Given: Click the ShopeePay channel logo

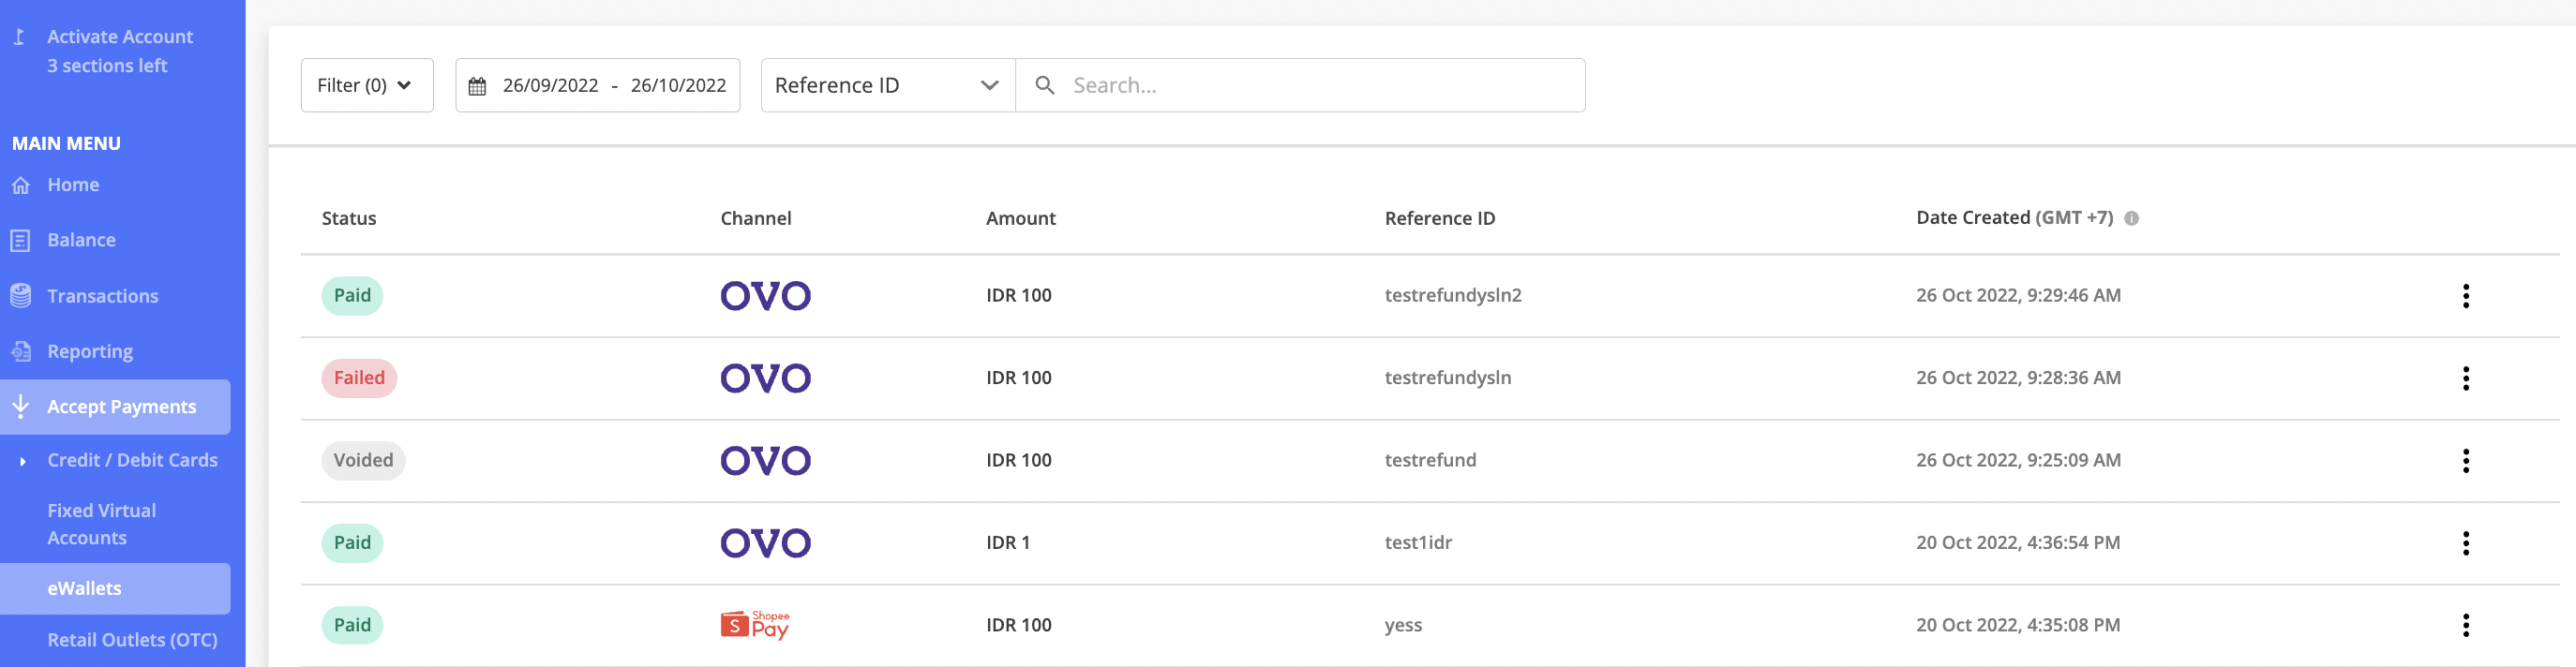Looking at the screenshot, I should (755, 625).
